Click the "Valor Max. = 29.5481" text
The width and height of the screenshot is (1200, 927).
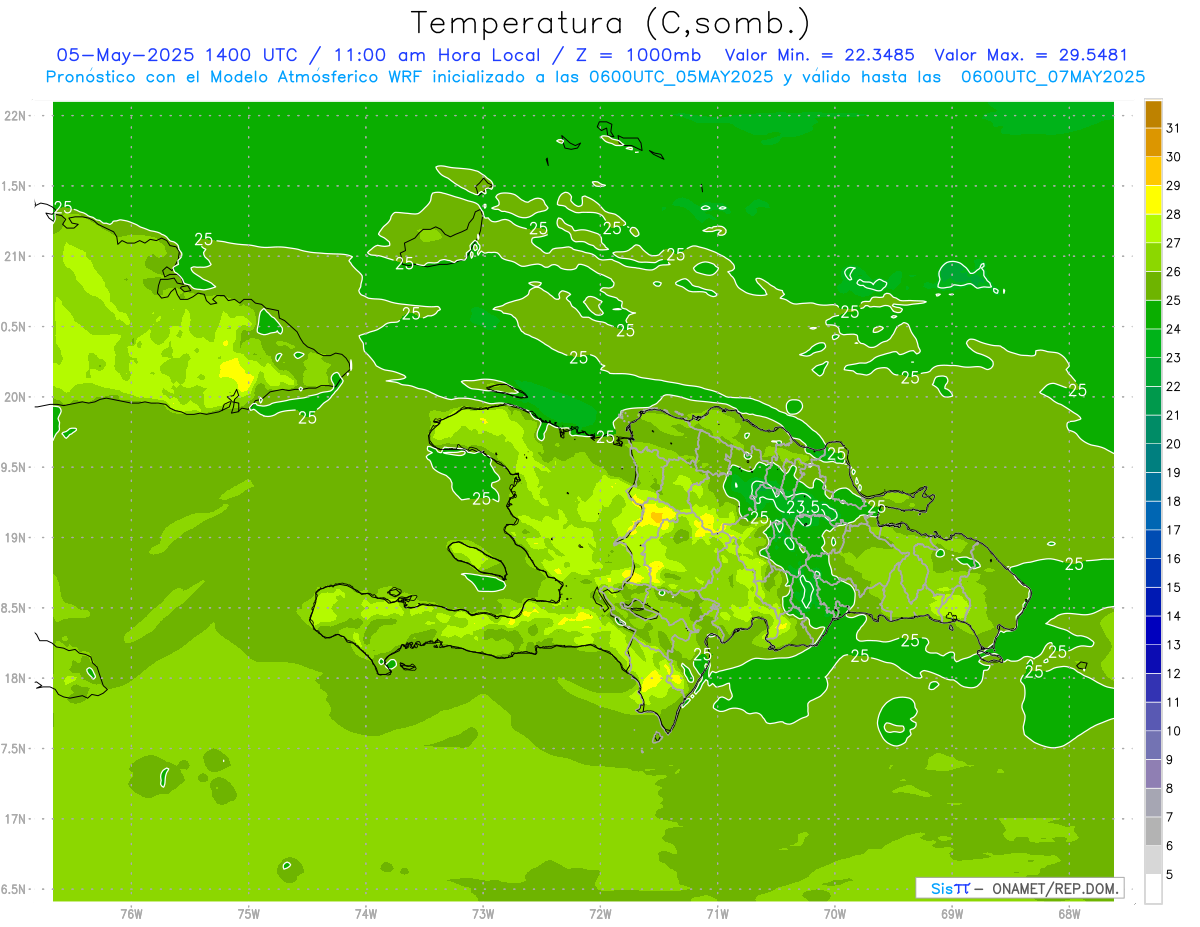tap(1030, 55)
